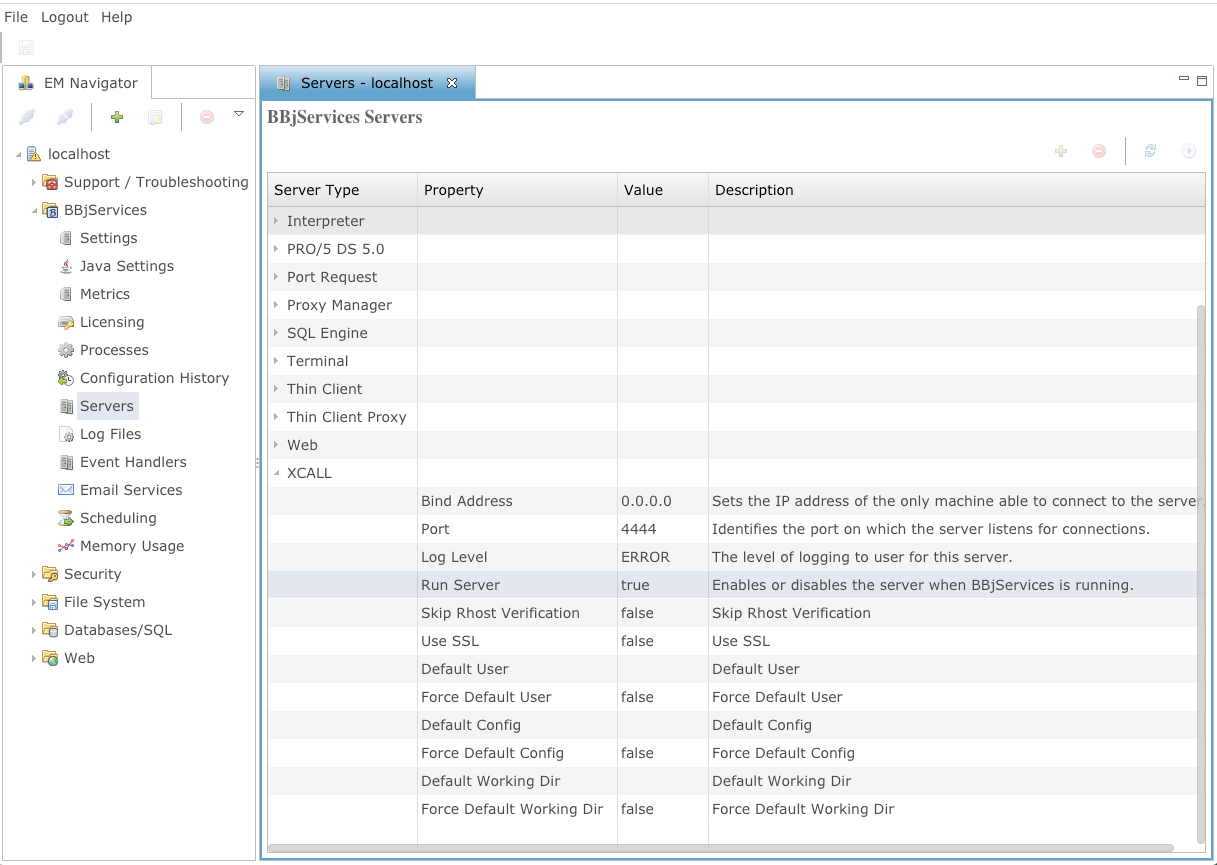Screen dimensions: 1217x865
Task: Minimize the Servers editor panel
Action: point(1184,79)
